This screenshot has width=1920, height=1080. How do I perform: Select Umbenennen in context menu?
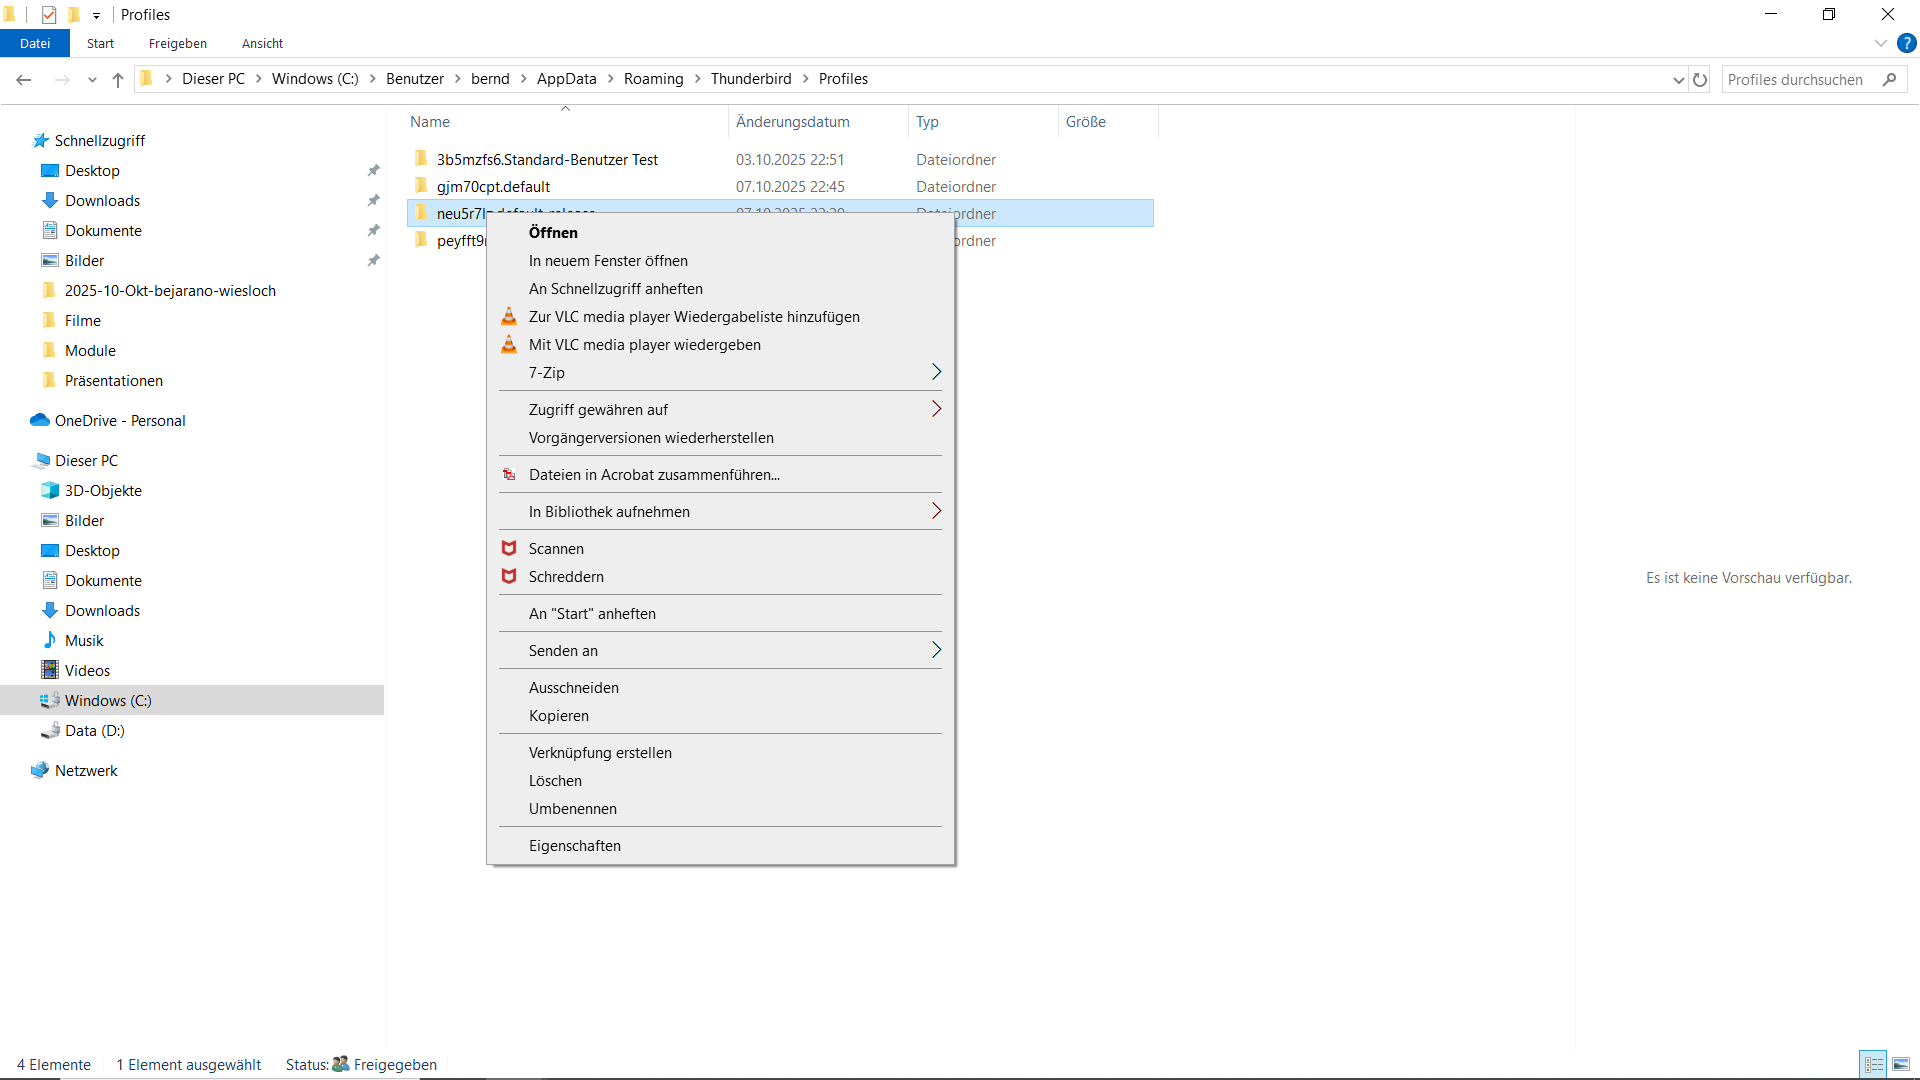coord(572,809)
